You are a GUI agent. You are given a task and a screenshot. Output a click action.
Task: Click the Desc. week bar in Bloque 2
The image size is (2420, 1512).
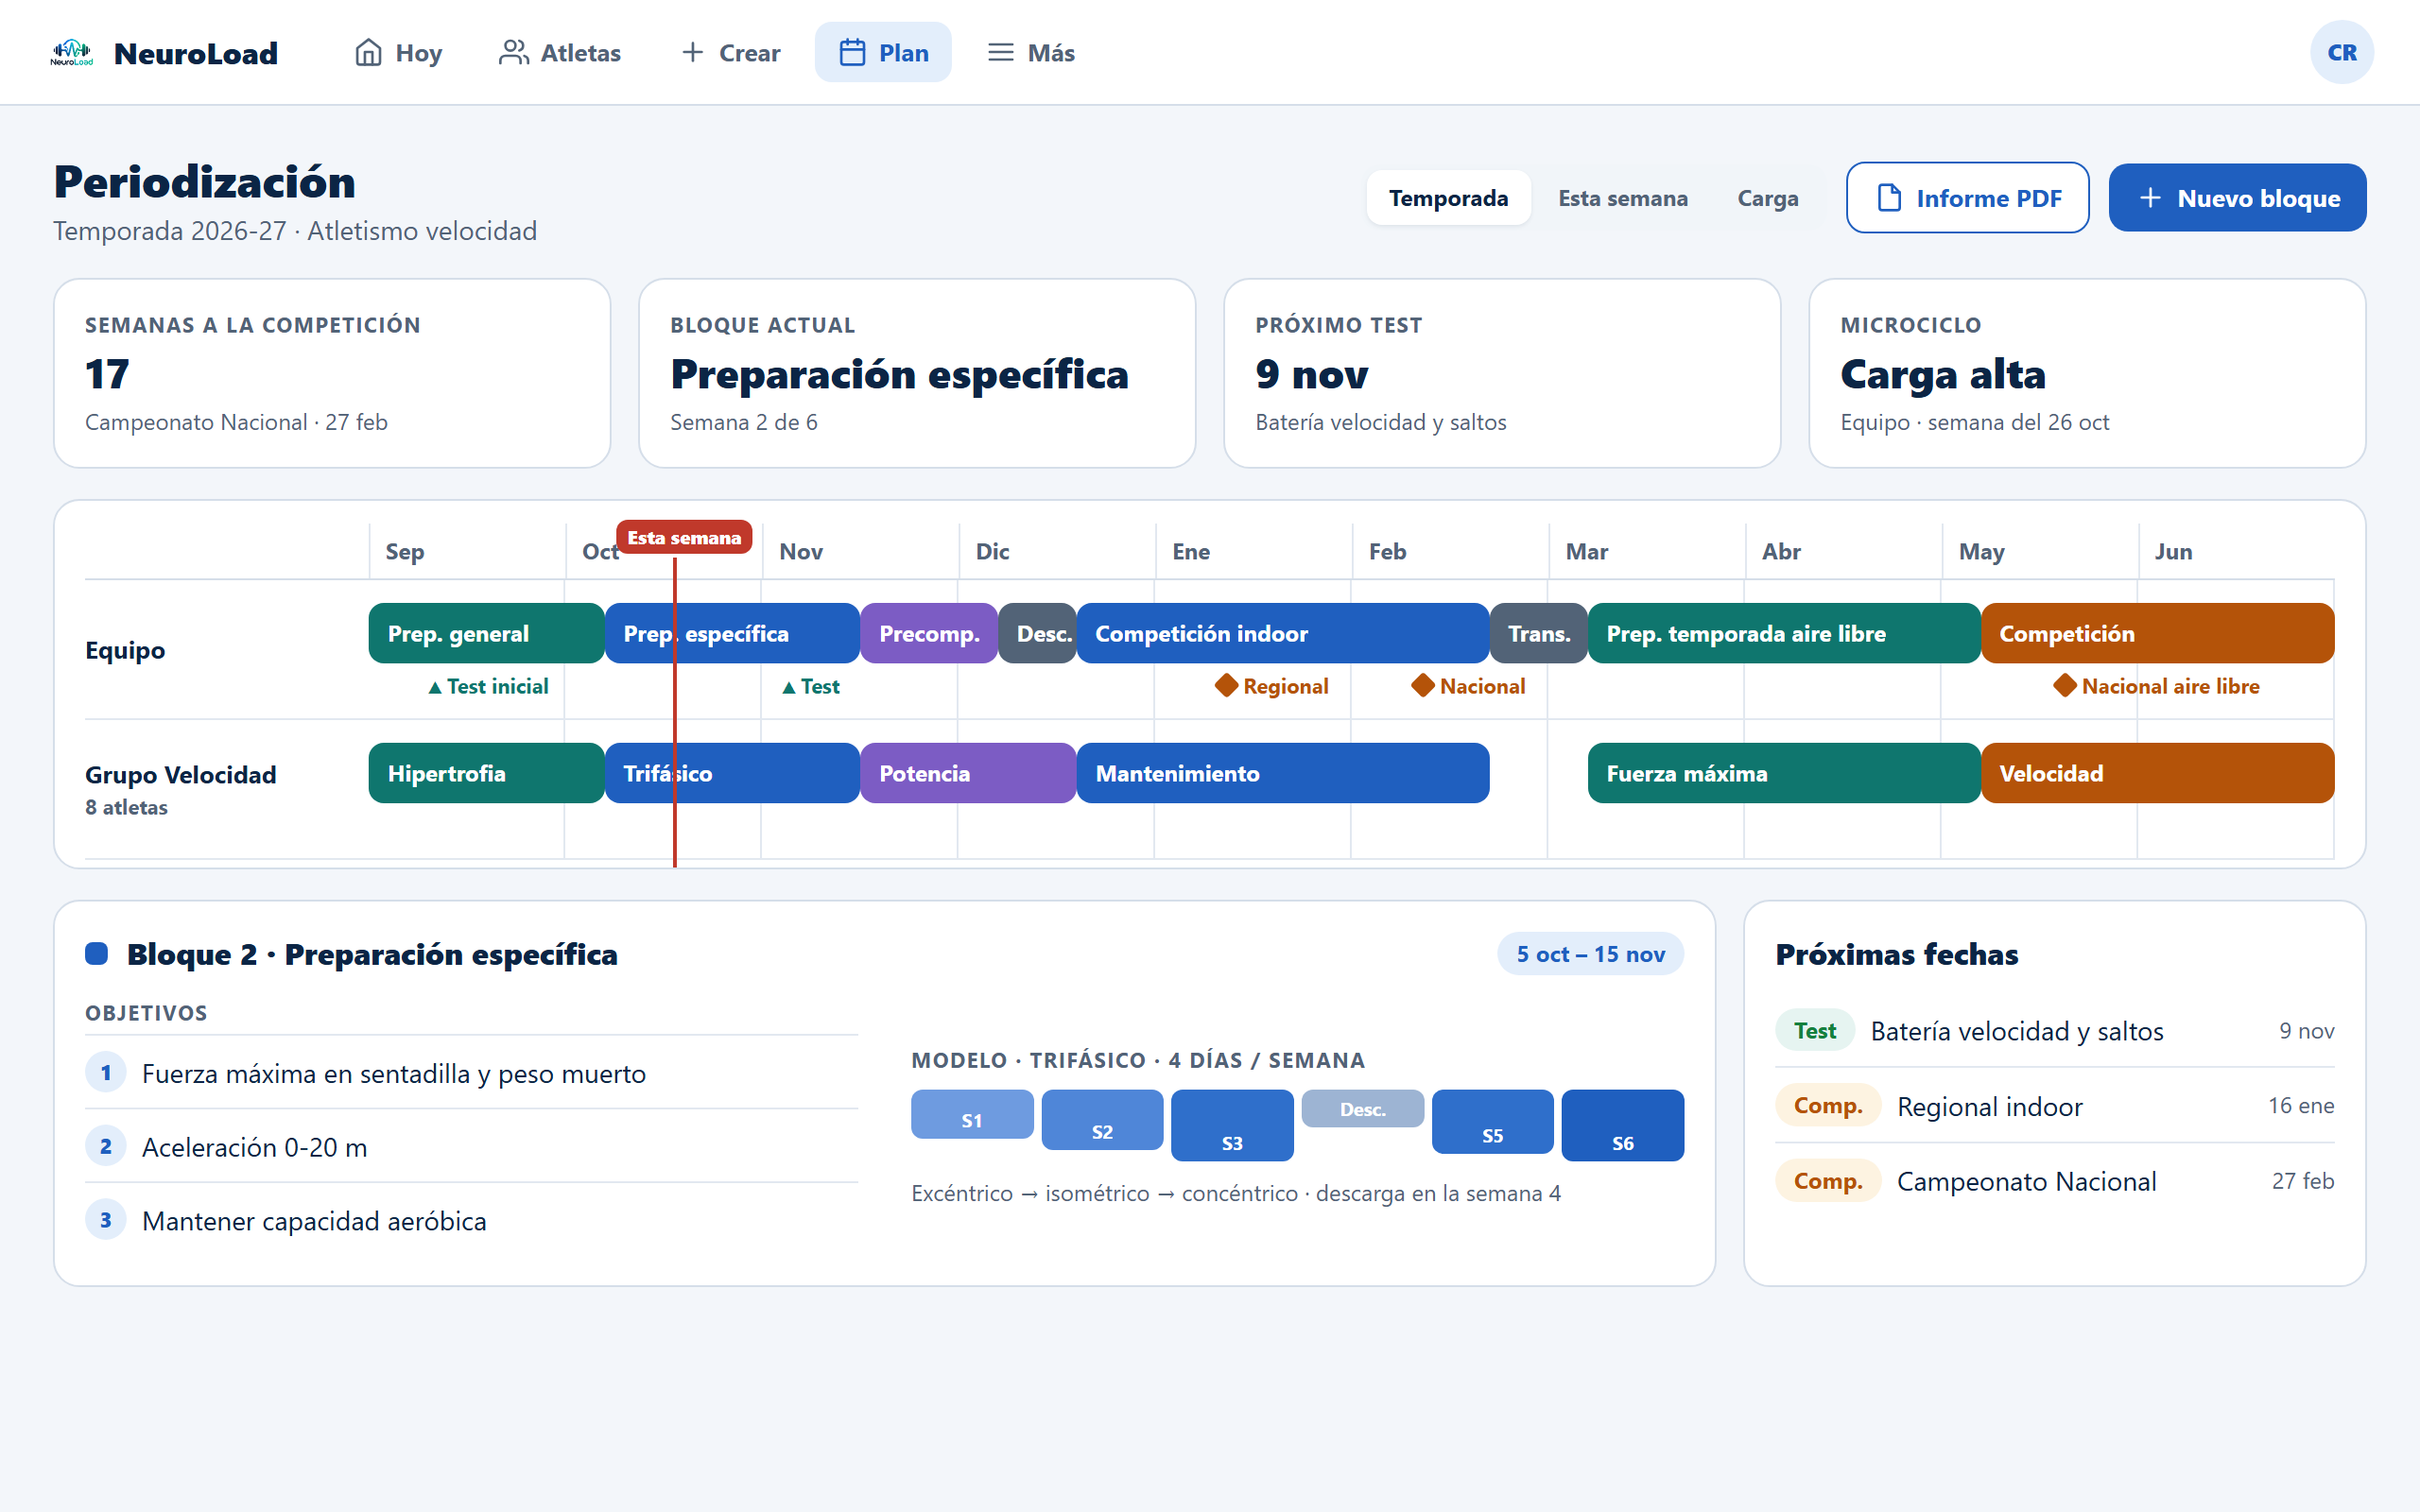coord(1362,1109)
